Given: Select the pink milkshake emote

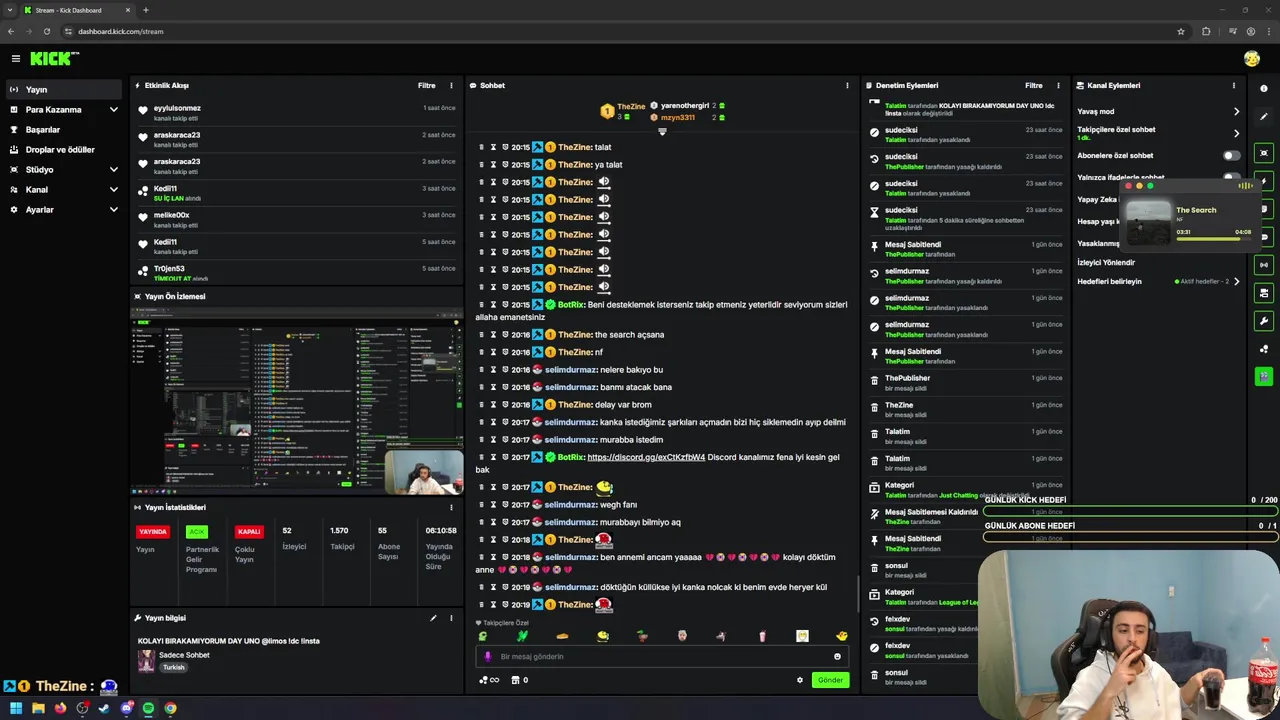Looking at the screenshot, I should (762, 636).
